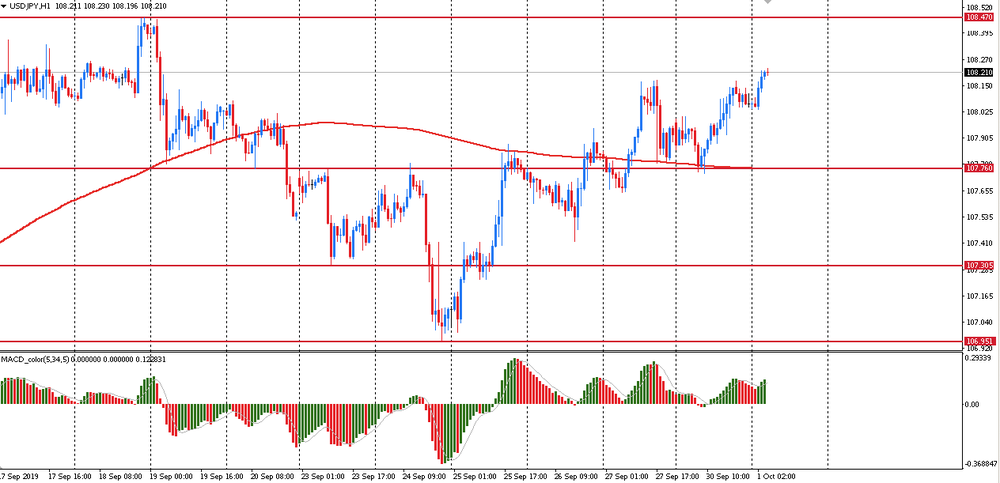Click the 108.520 price scale value

(980, 8)
